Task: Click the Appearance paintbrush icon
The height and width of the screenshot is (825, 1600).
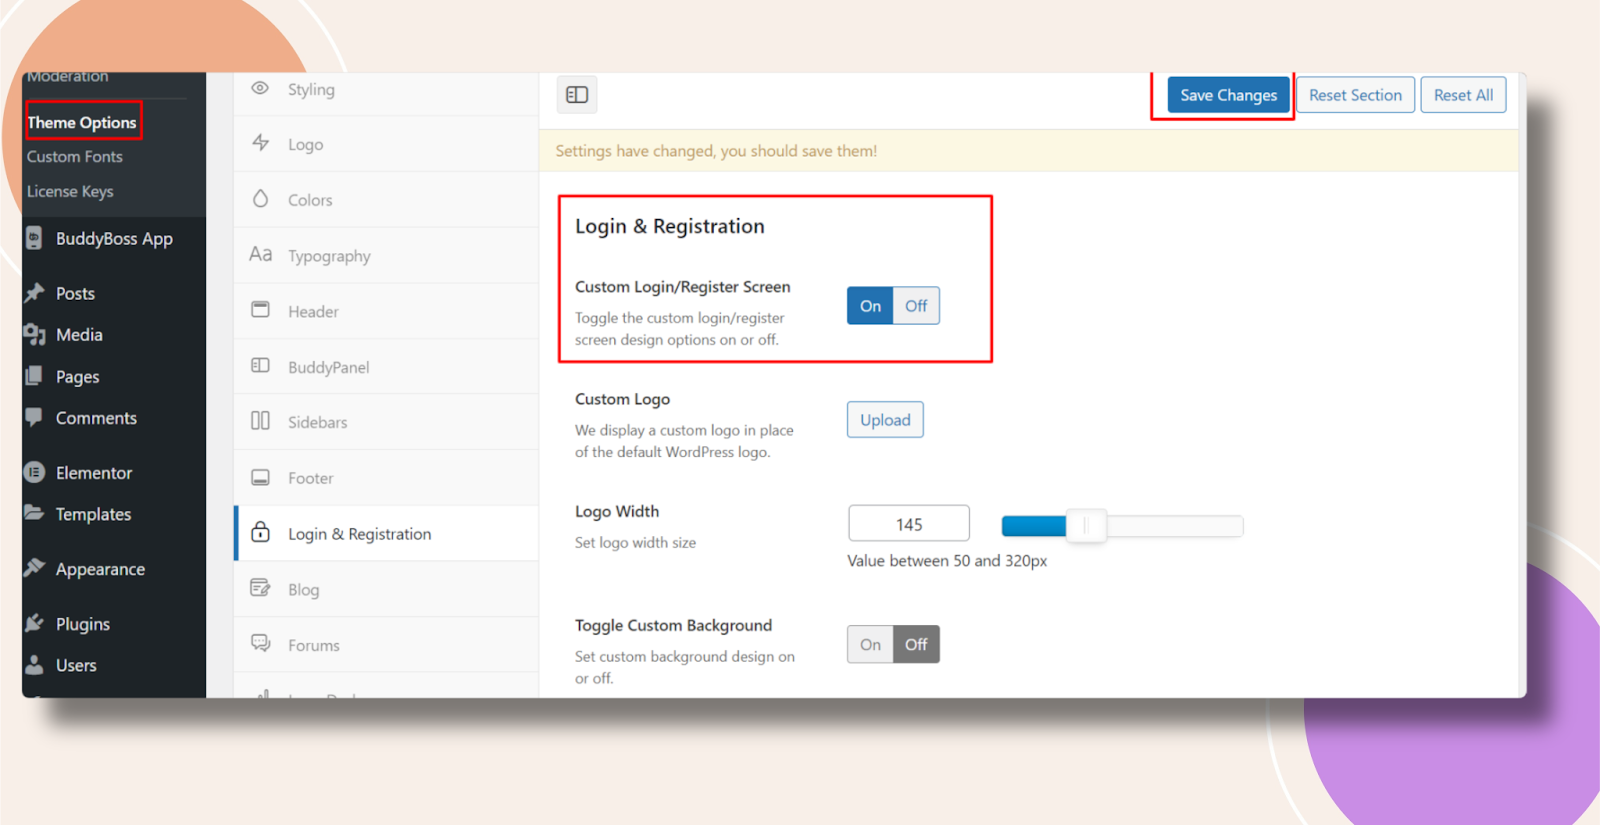Action: click(x=35, y=568)
